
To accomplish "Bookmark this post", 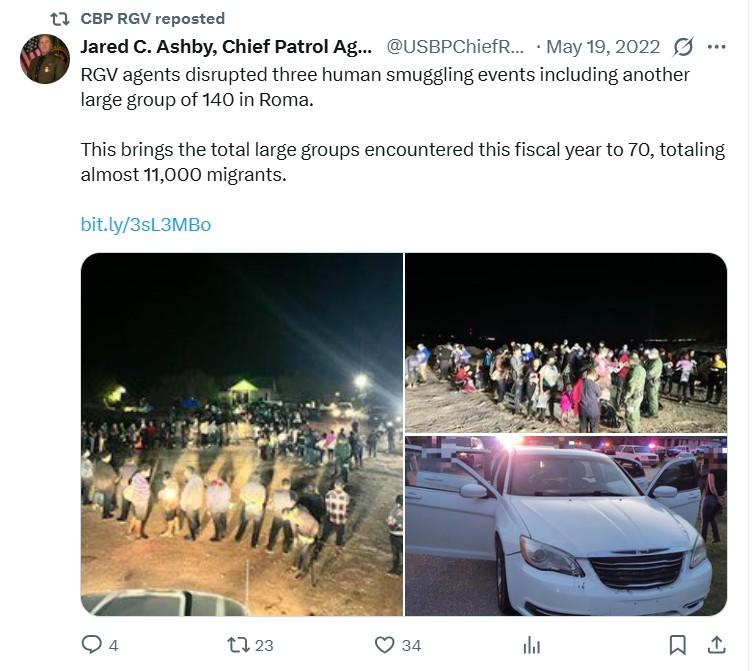I will point(678,645).
